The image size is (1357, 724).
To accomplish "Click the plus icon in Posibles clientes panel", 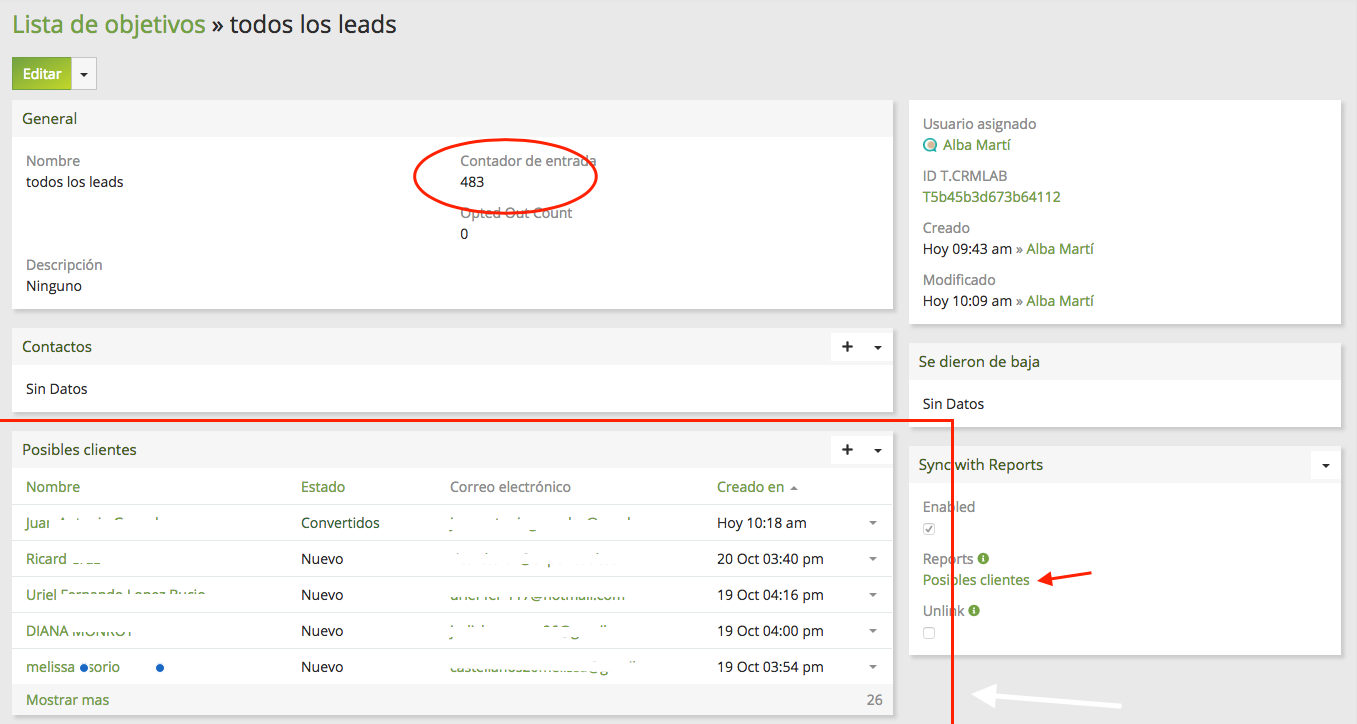I will coord(847,450).
